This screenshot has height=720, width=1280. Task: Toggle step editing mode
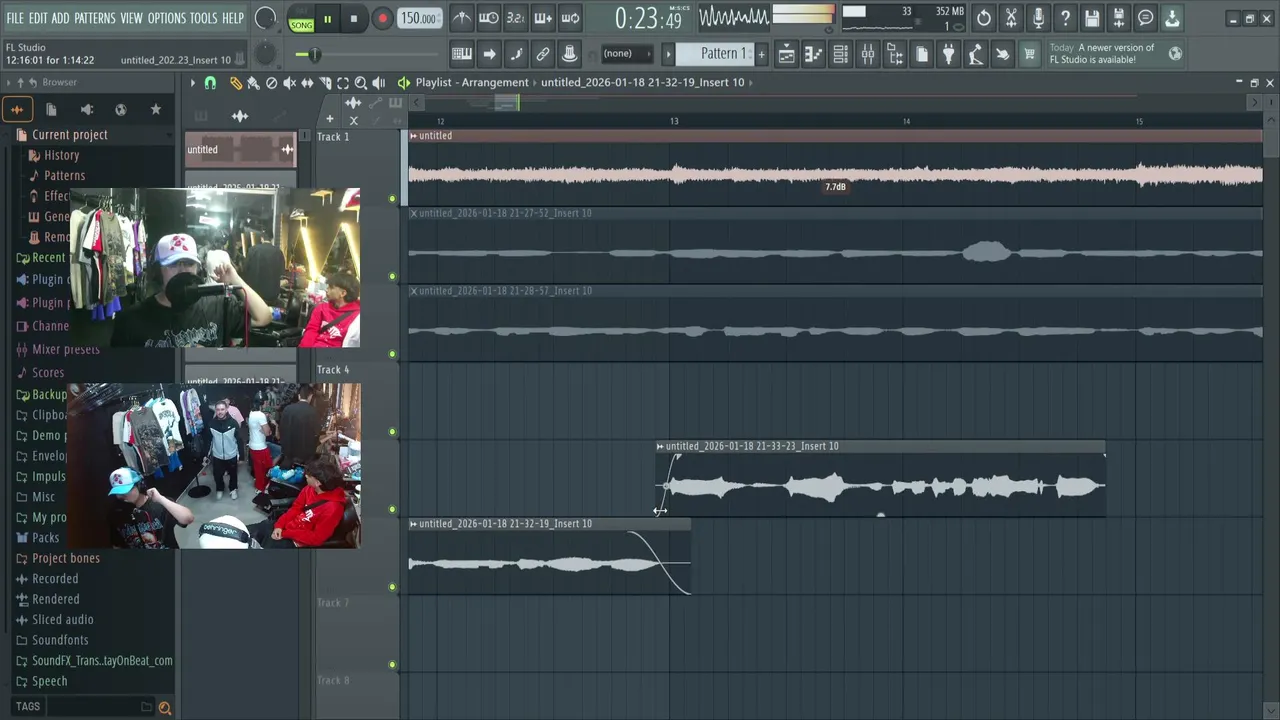tap(516, 54)
